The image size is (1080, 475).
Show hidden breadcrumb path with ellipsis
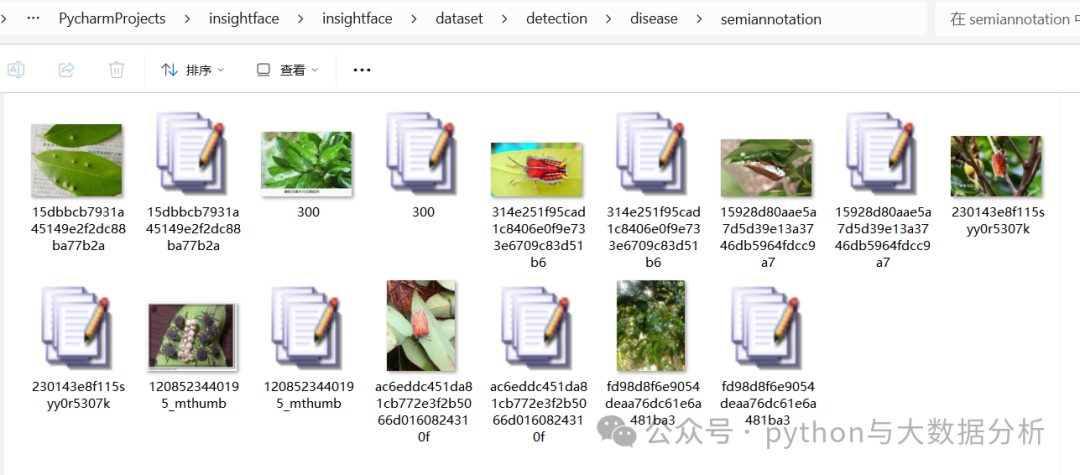coord(32,19)
